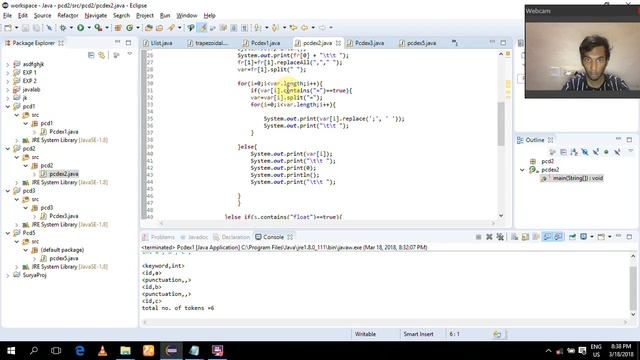This screenshot has width=640, height=360.
Task: Collapse pcdex2 class in Outline
Action: [522, 170]
